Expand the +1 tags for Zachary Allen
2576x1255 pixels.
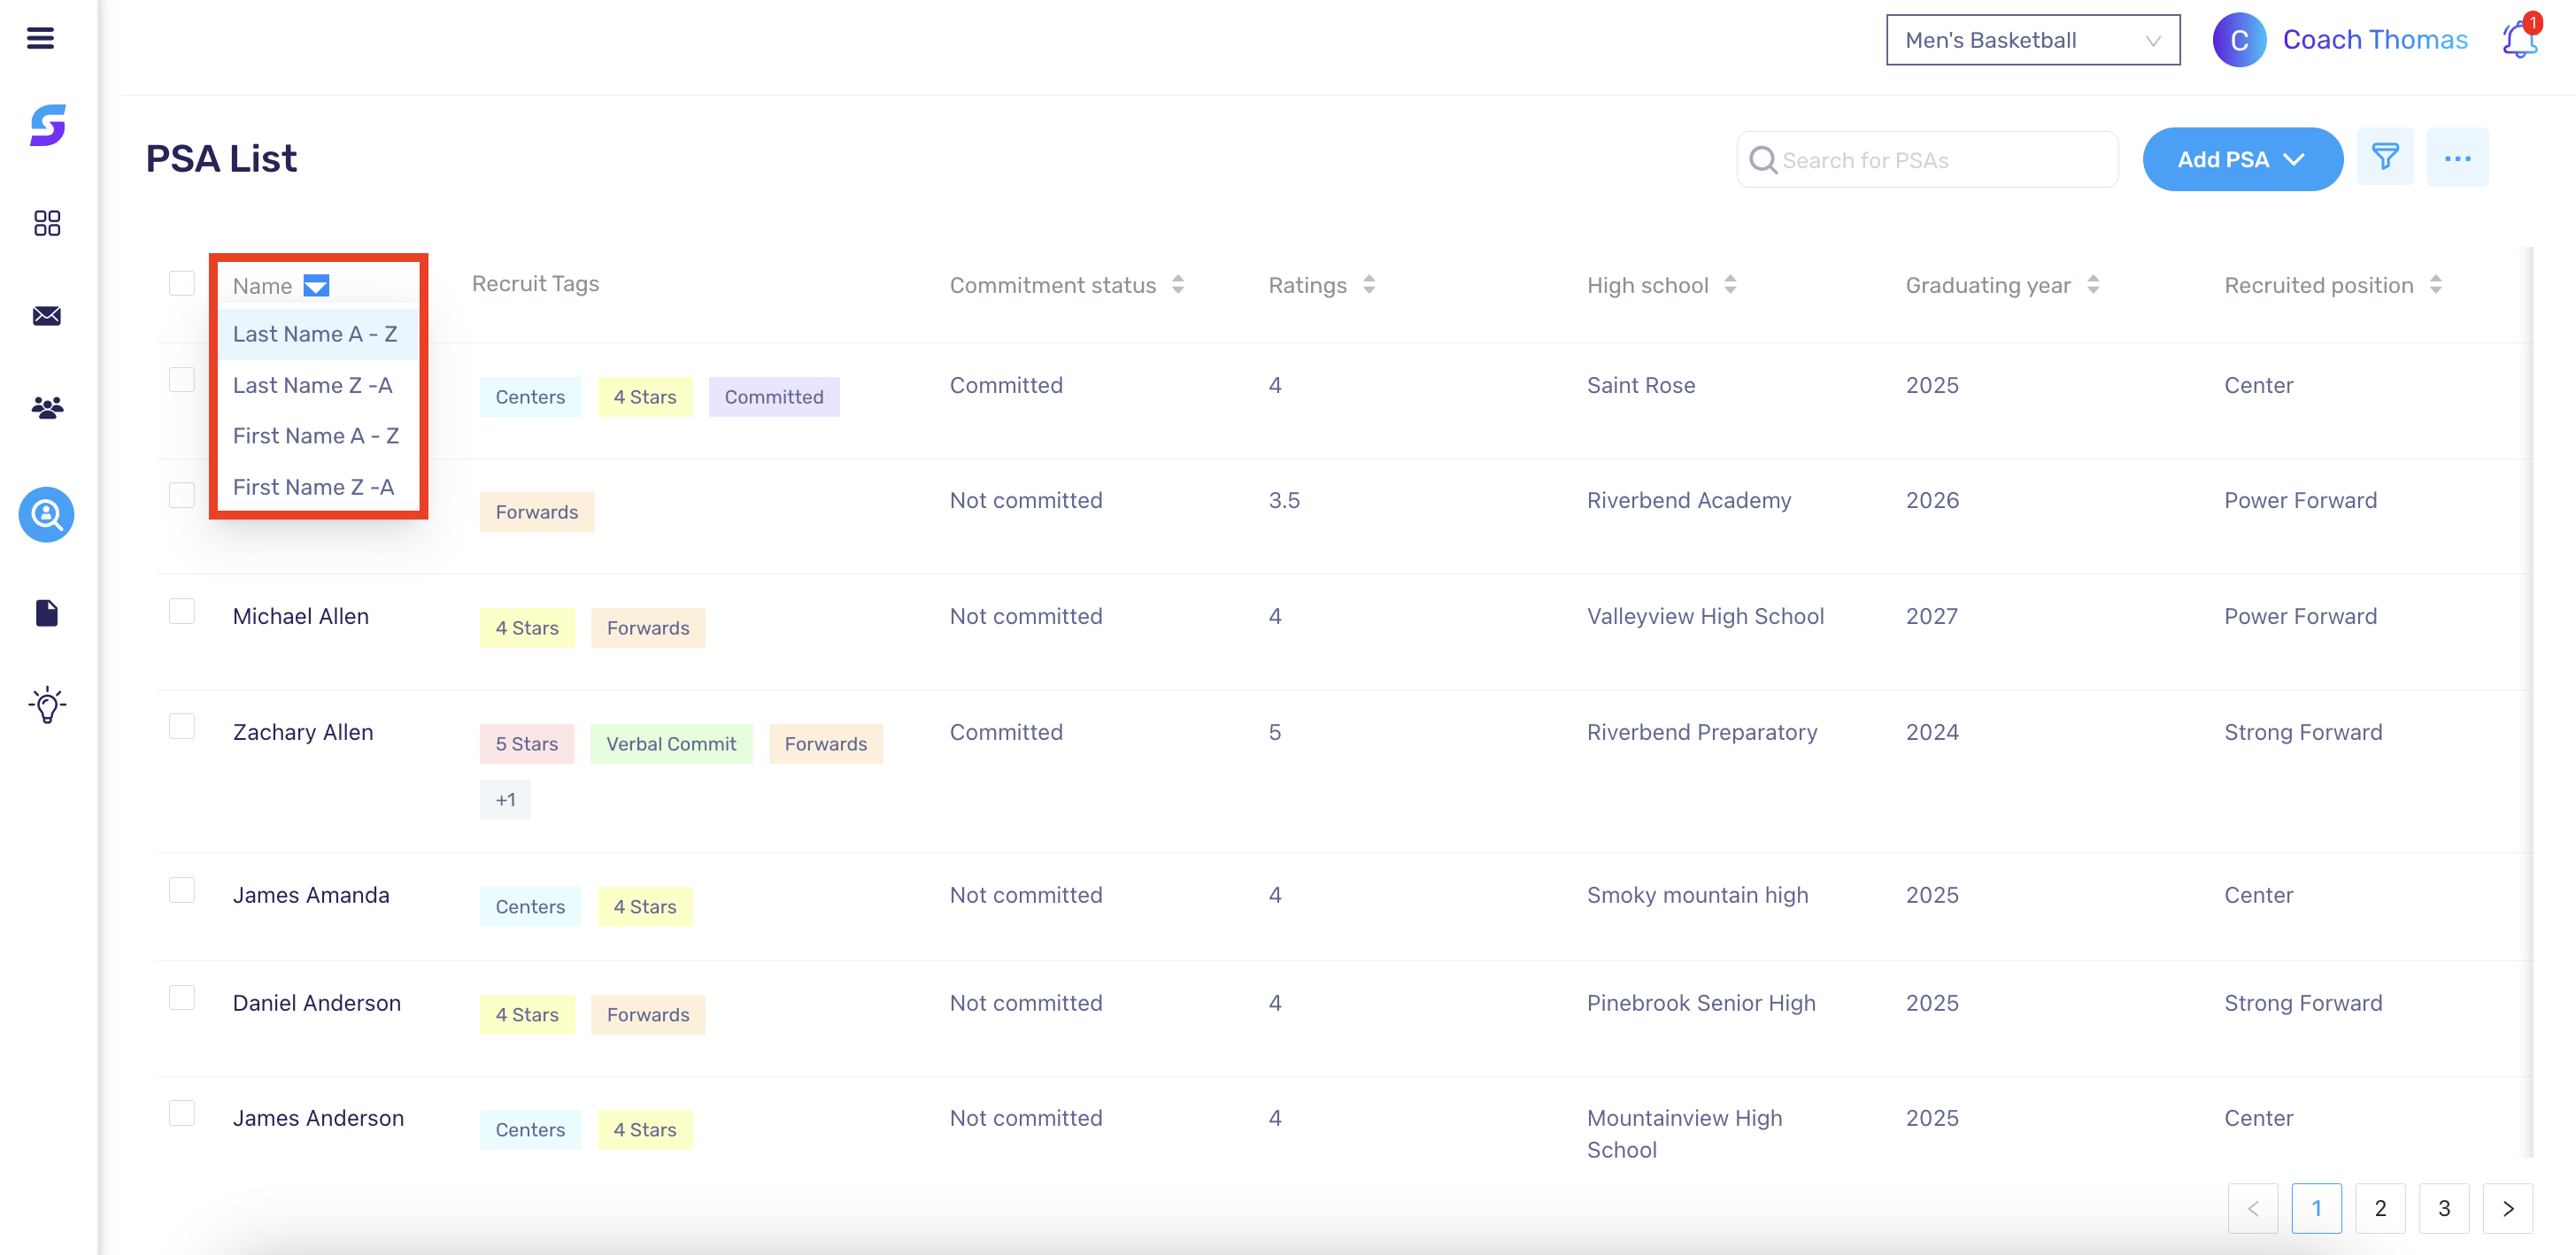click(505, 800)
